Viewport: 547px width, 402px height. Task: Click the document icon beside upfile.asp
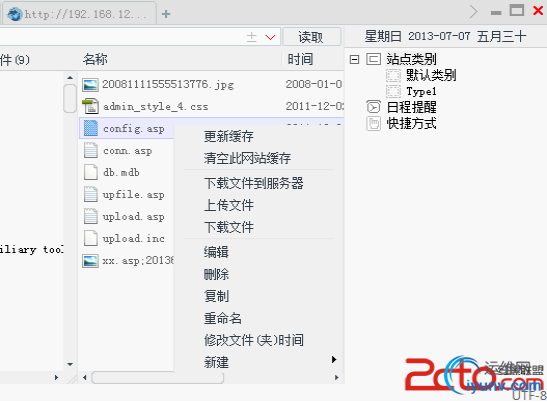coord(91,194)
